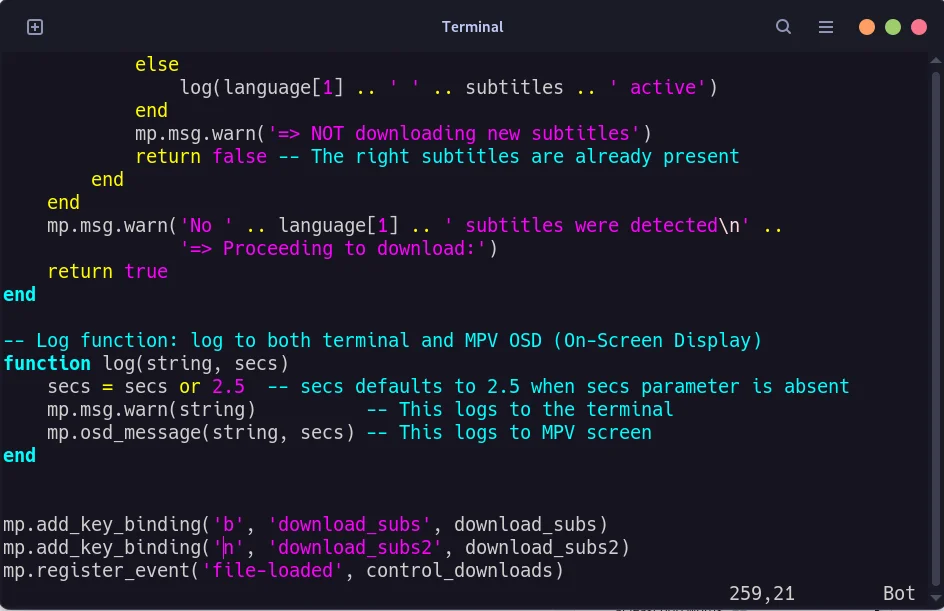The width and height of the screenshot is (944, 611).
Task: Click the 'b' key binding string
Action: click(x=229, y=524)
